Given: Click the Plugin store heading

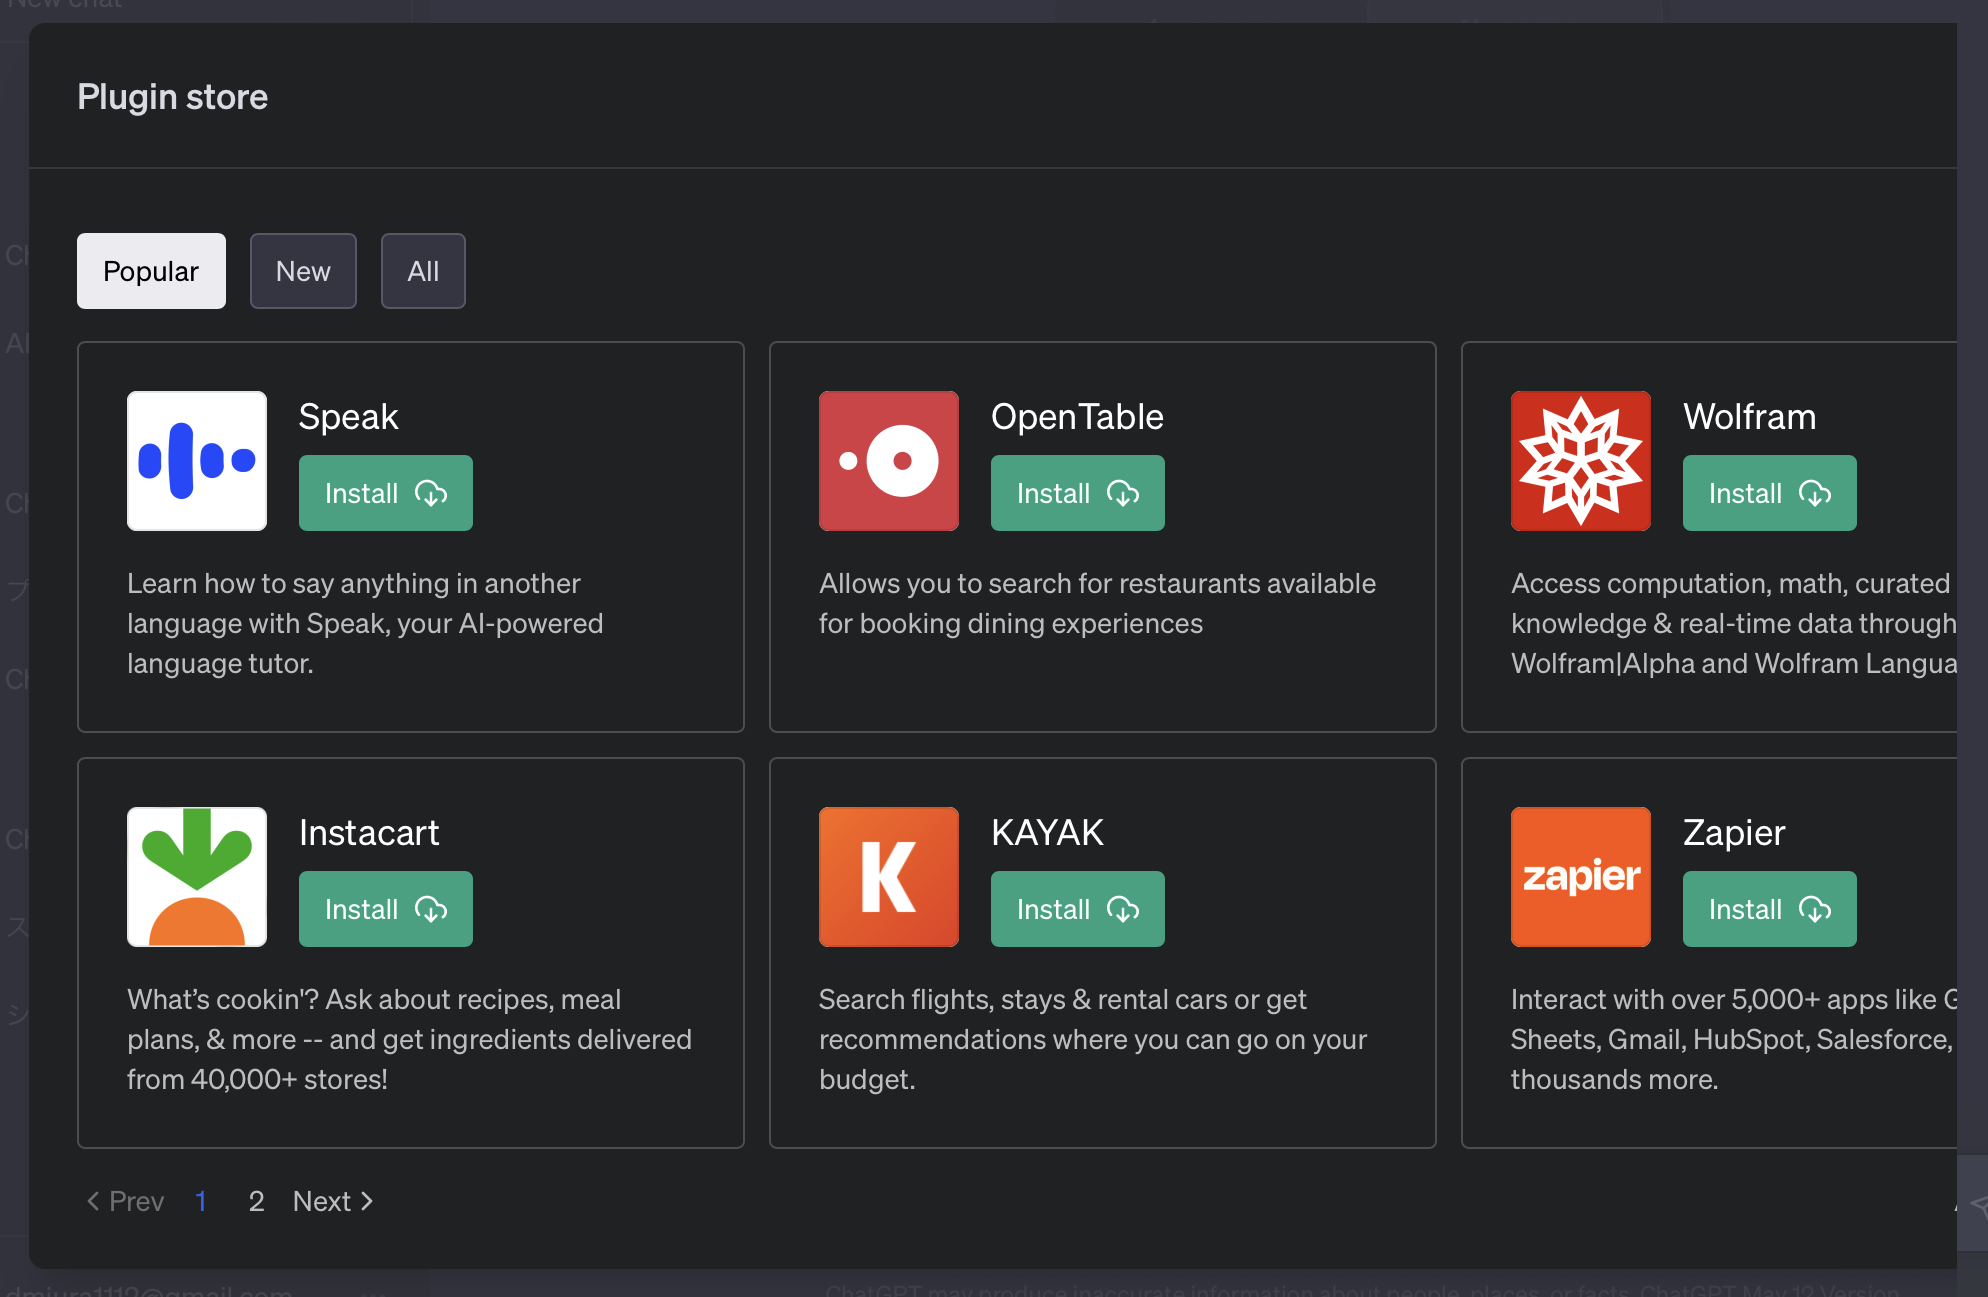Looking at the screenshot, I should tap(172, 97).
